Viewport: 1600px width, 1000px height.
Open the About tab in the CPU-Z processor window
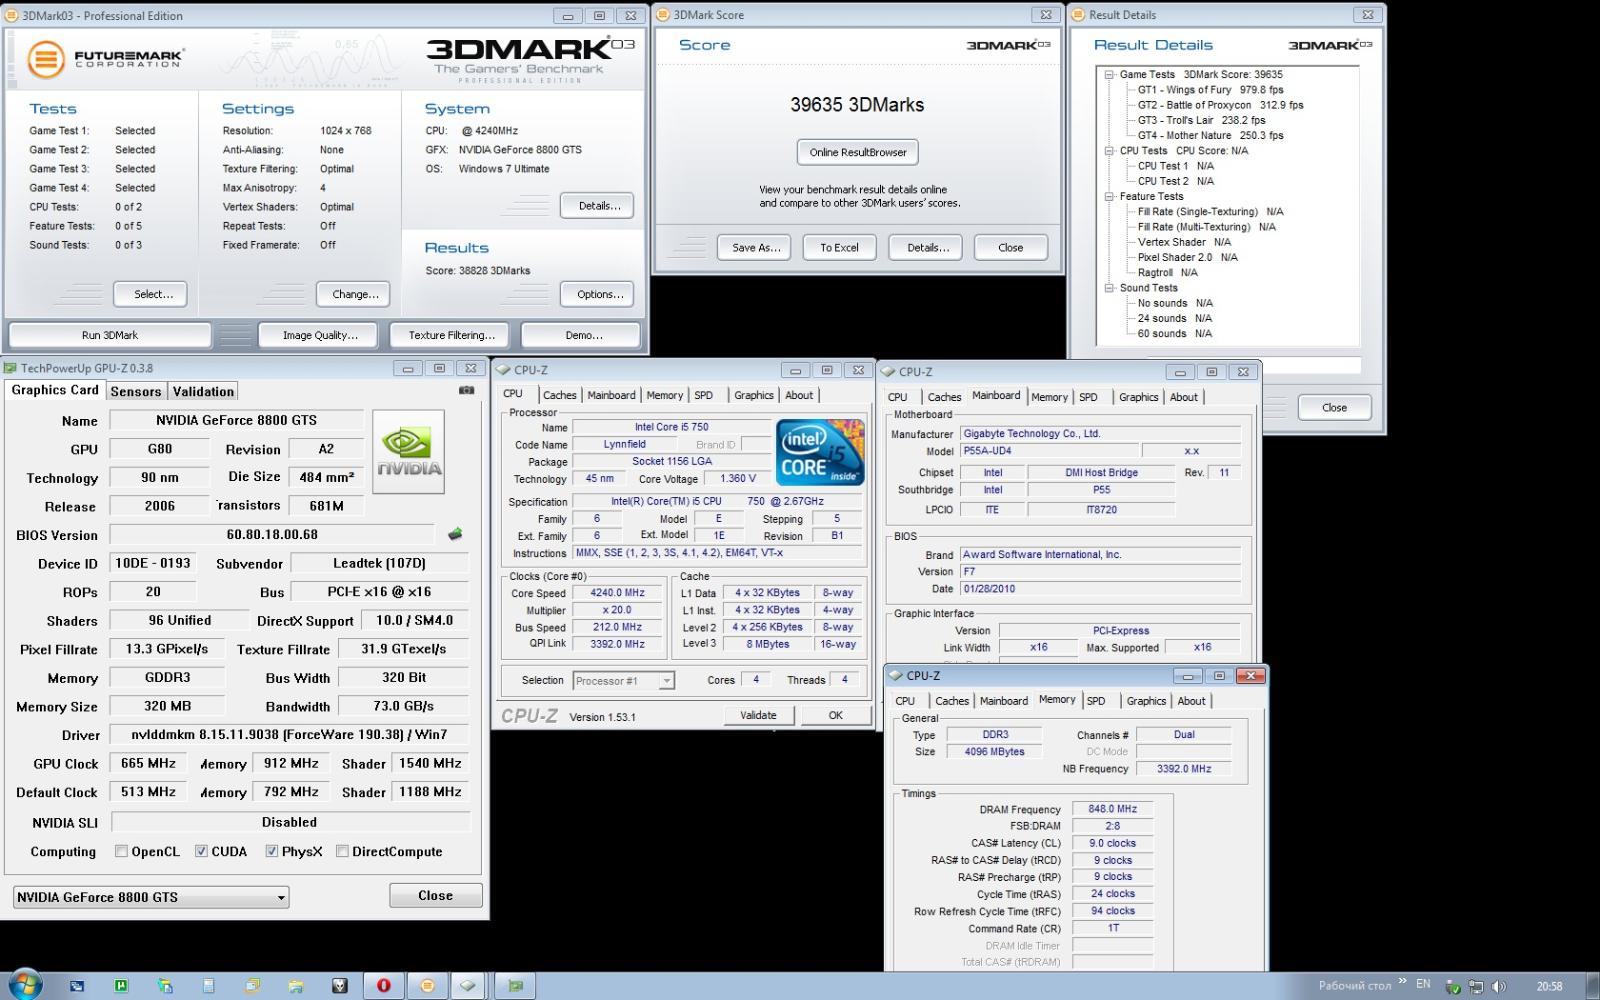[799, 395]
